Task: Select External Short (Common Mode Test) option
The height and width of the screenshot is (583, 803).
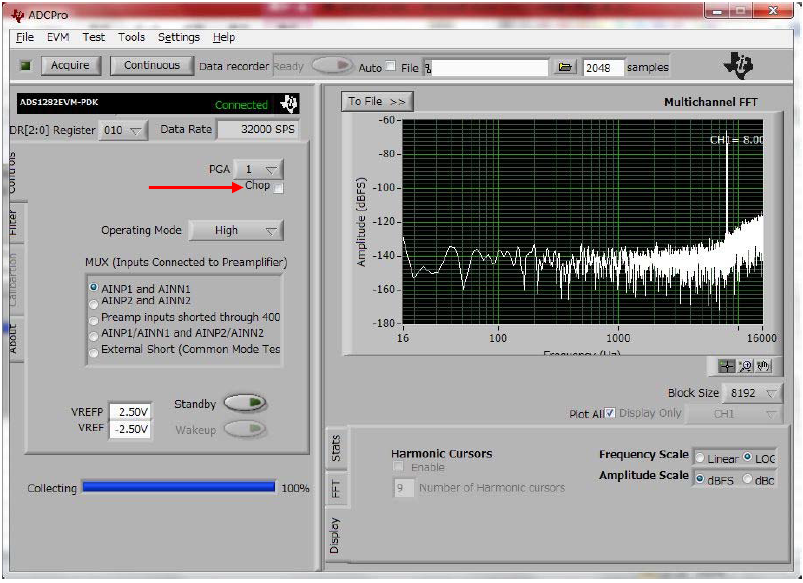Action: tap(94, 352)
